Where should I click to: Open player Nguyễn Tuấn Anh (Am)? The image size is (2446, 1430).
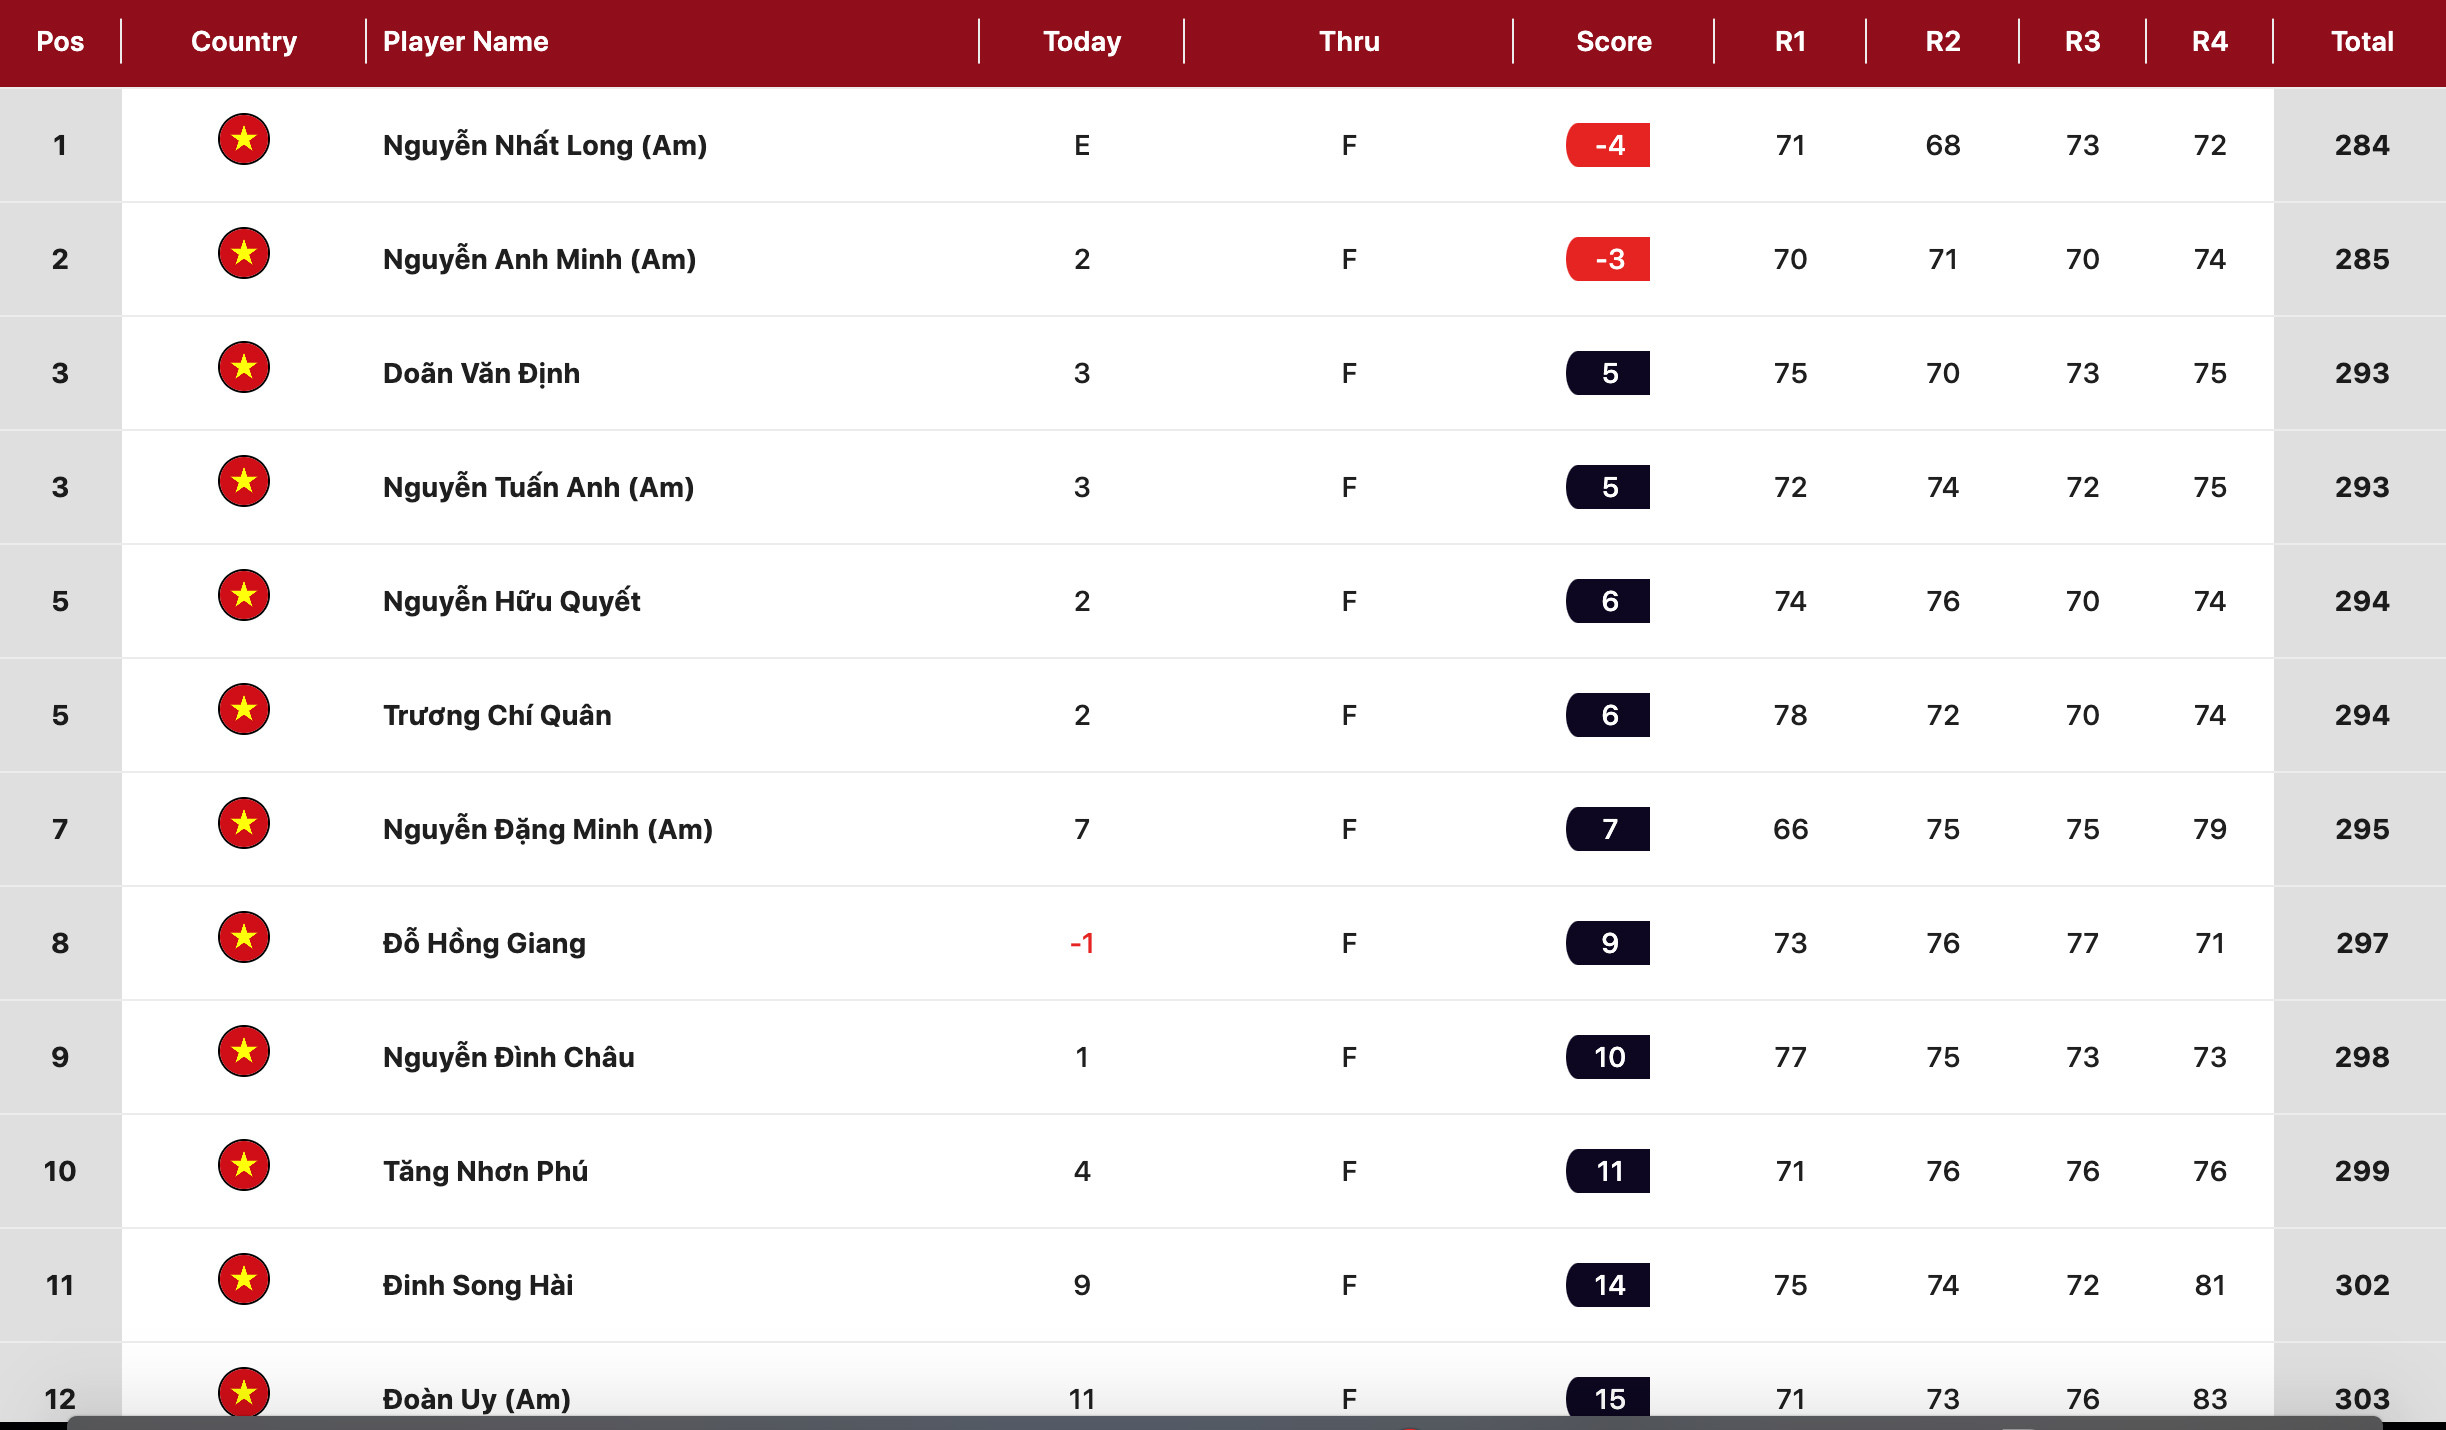(x=538, y=488)
